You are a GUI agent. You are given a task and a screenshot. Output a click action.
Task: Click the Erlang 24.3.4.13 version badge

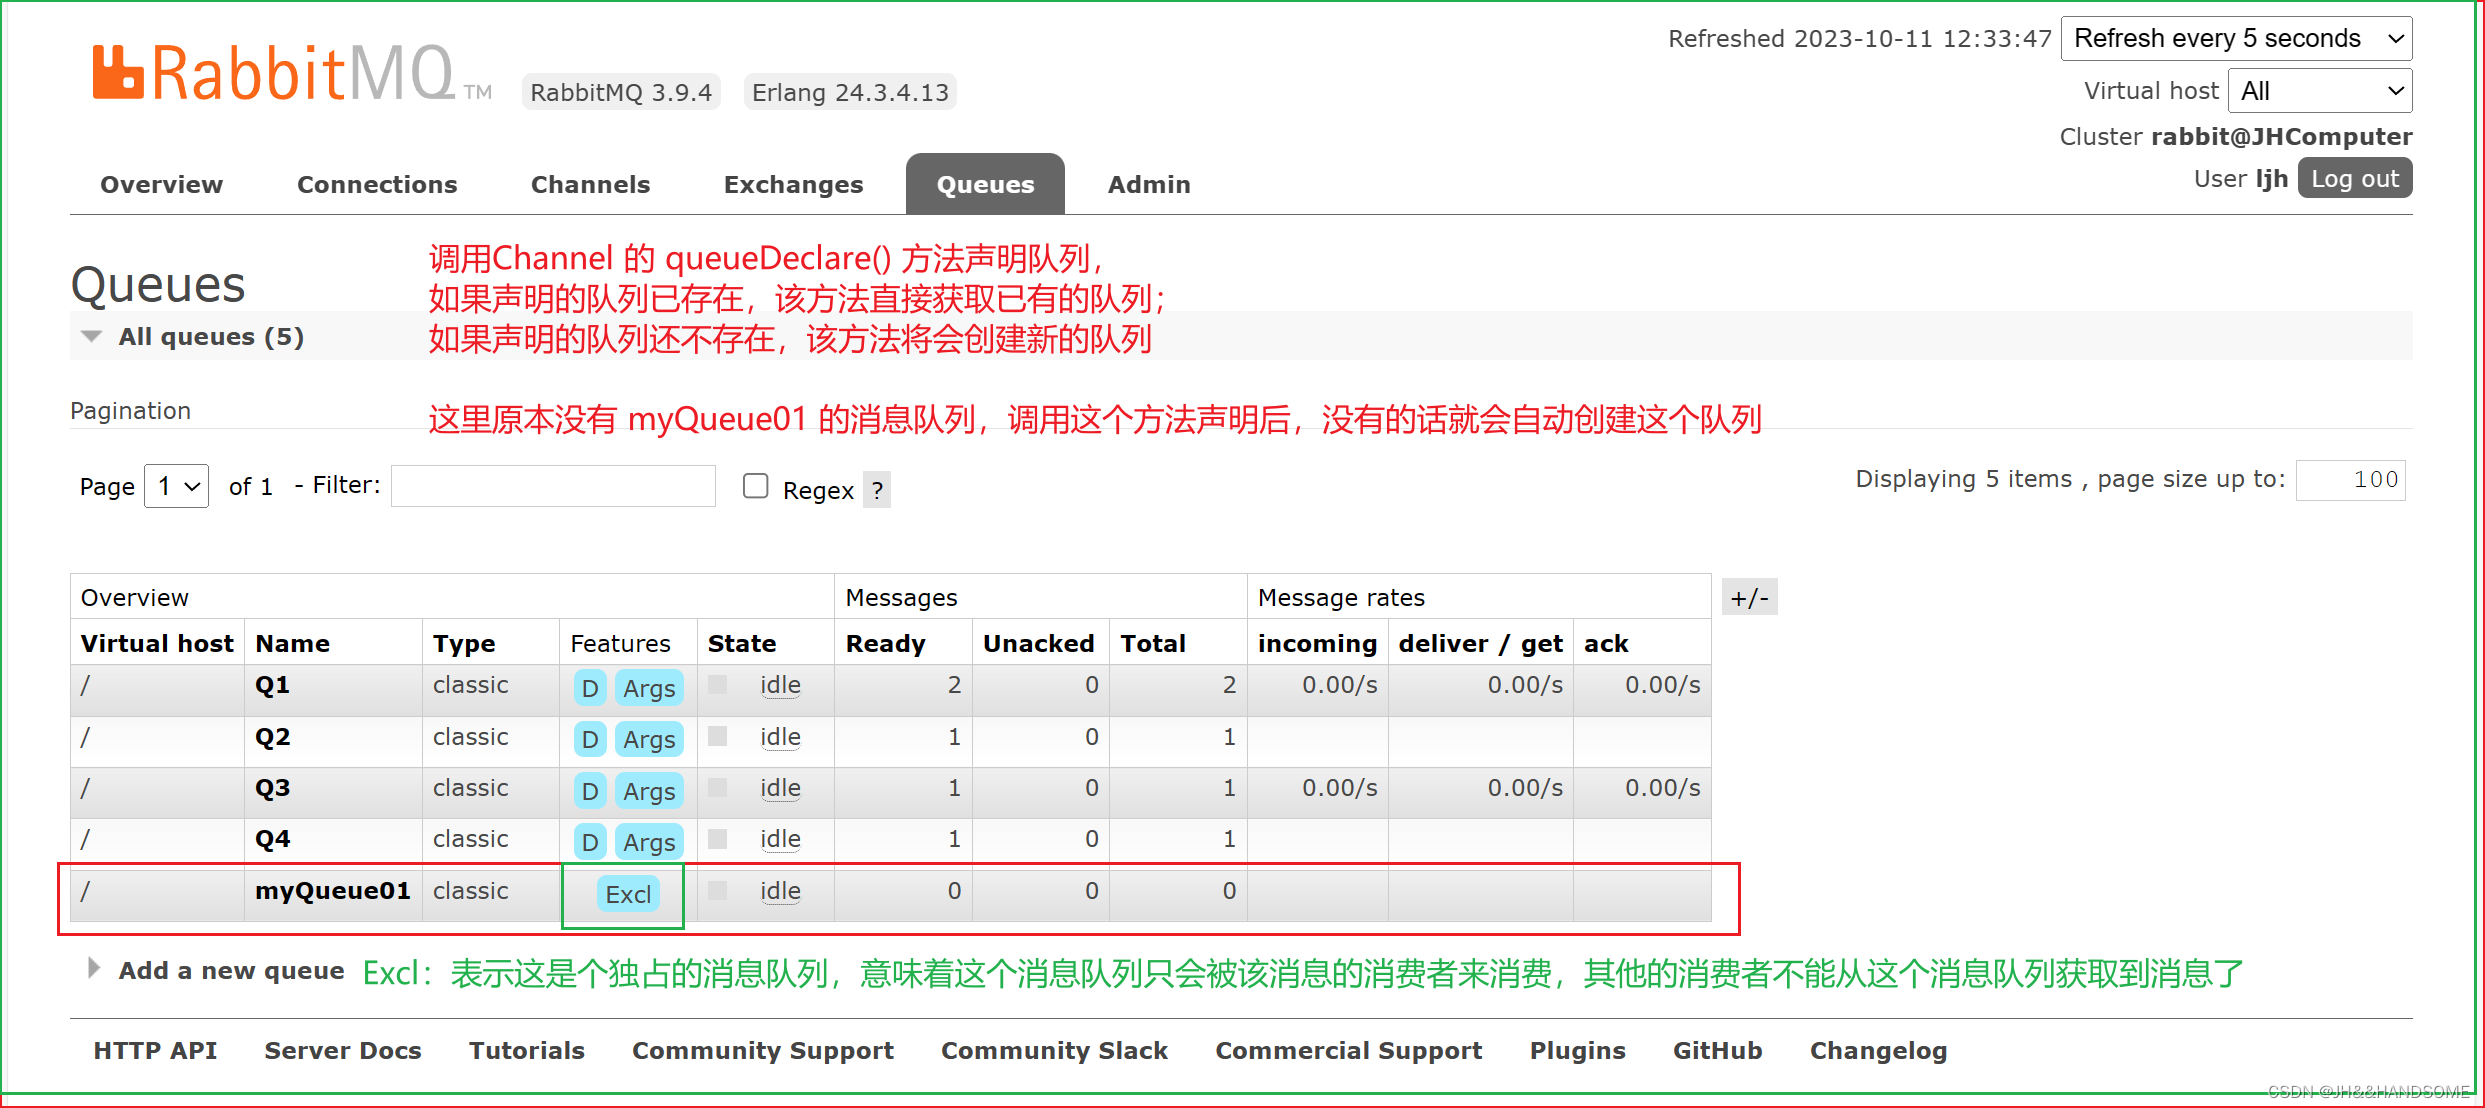click(850, 92)
